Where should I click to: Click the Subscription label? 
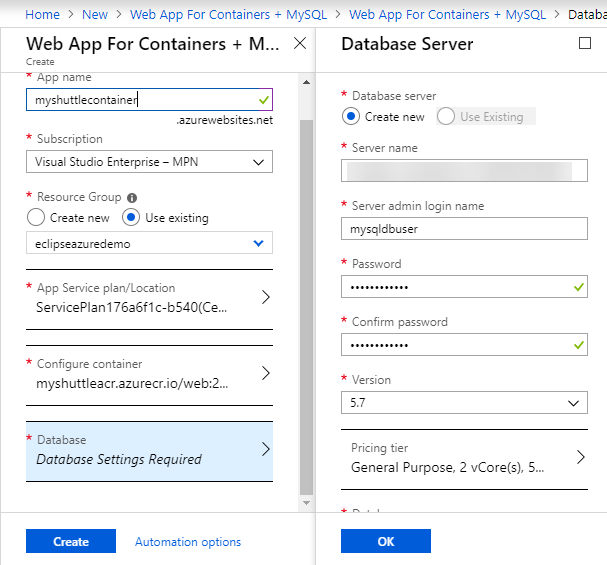70,139
